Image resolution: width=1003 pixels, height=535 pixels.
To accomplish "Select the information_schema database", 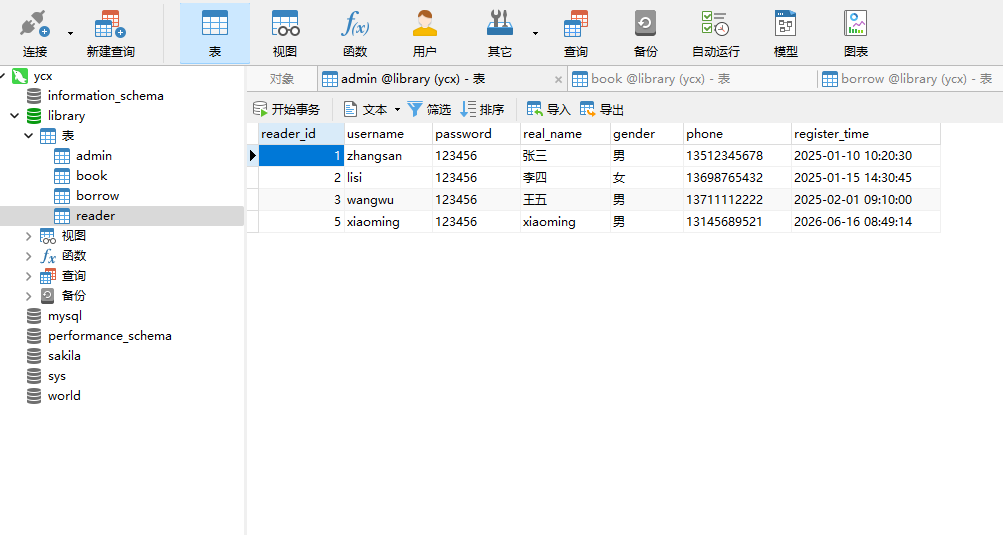I will tap(106, 96).
